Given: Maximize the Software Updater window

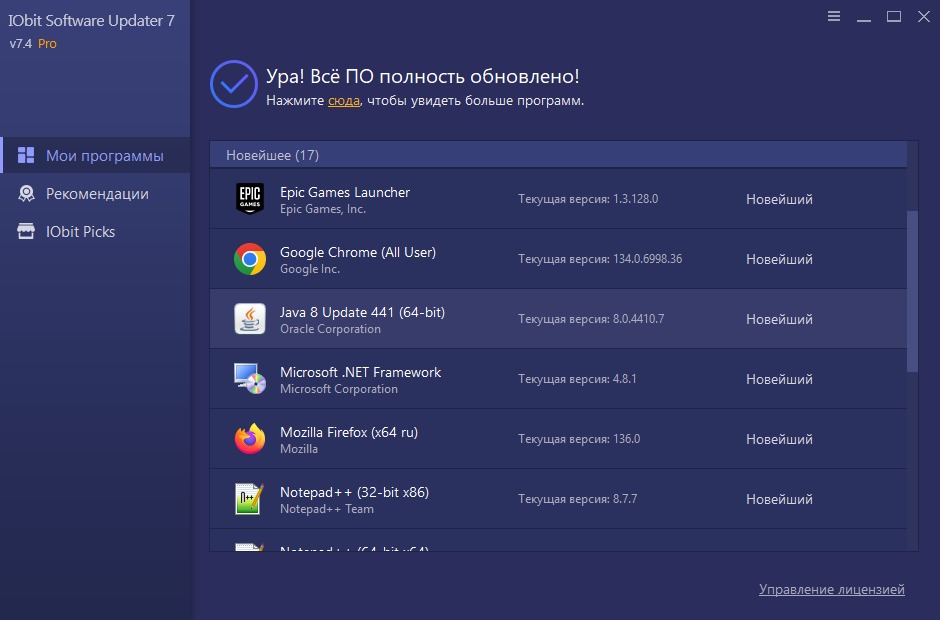Looking at the screenshot, I should click(894, 17).
